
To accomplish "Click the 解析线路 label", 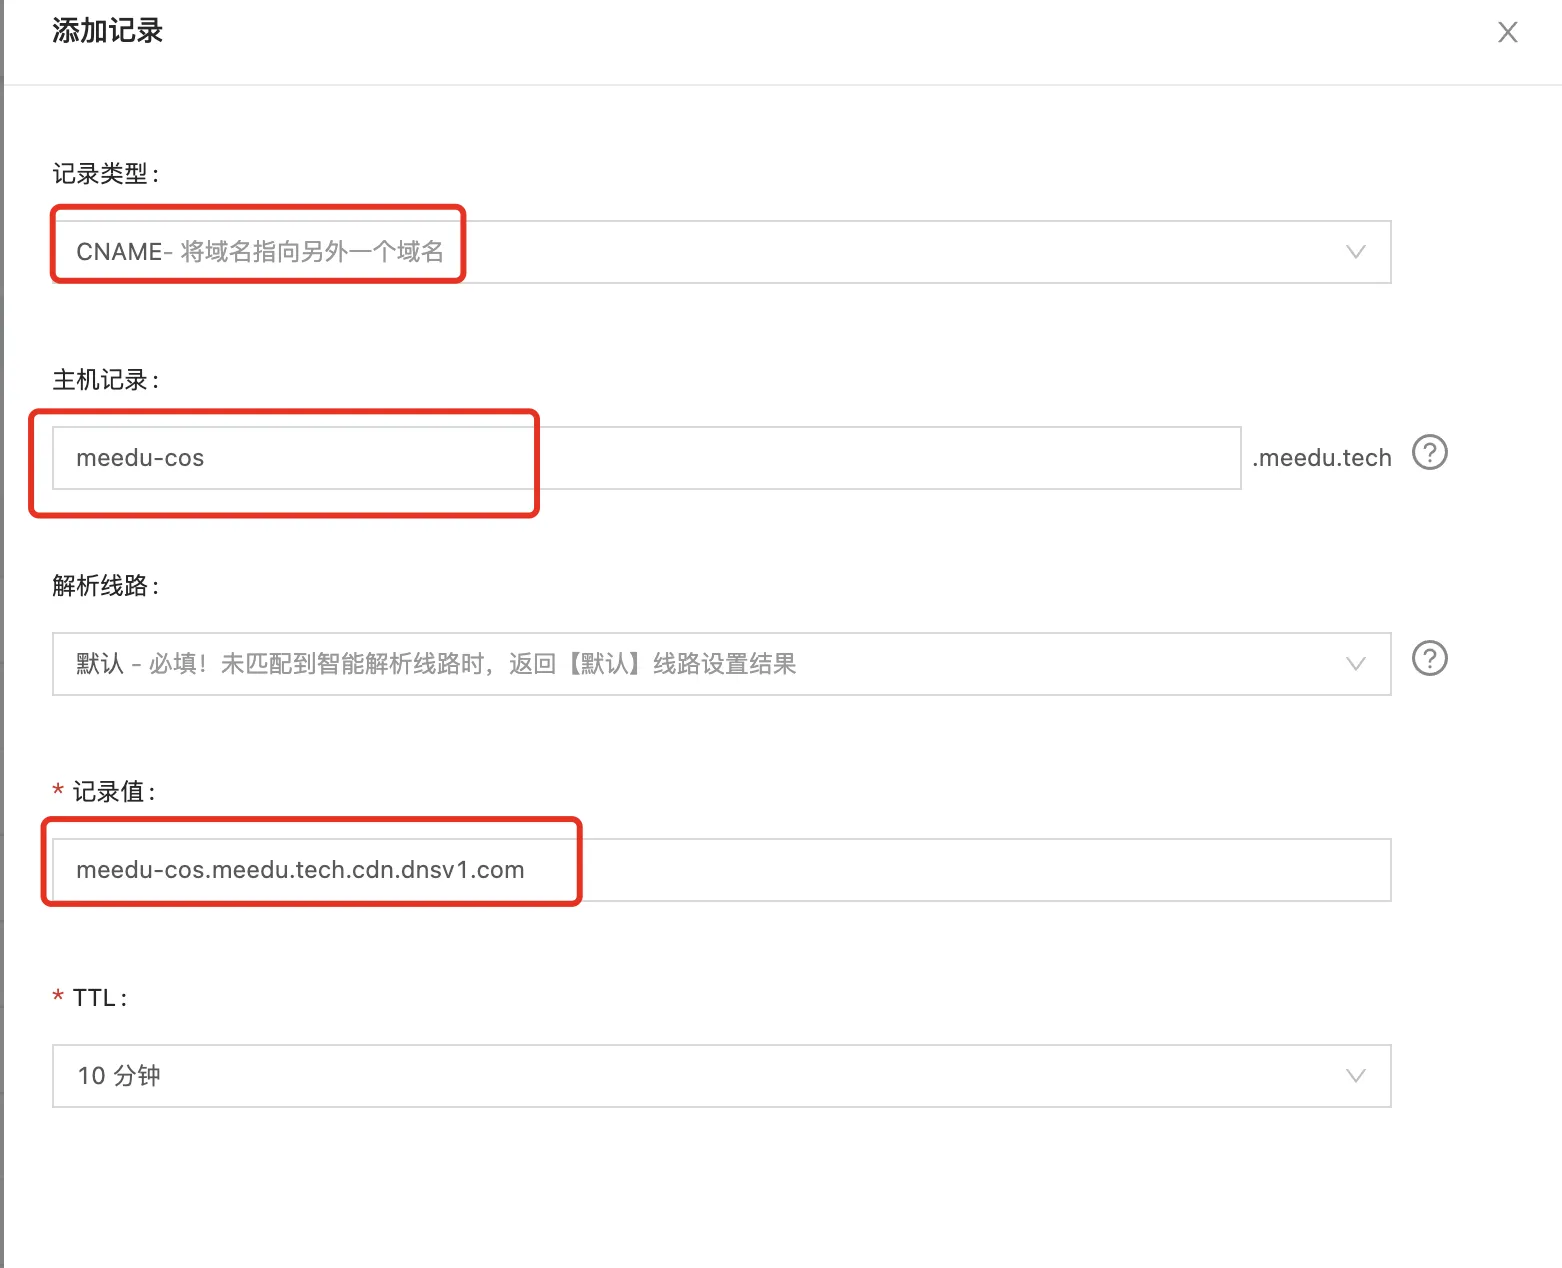I will tap(105, 586).
